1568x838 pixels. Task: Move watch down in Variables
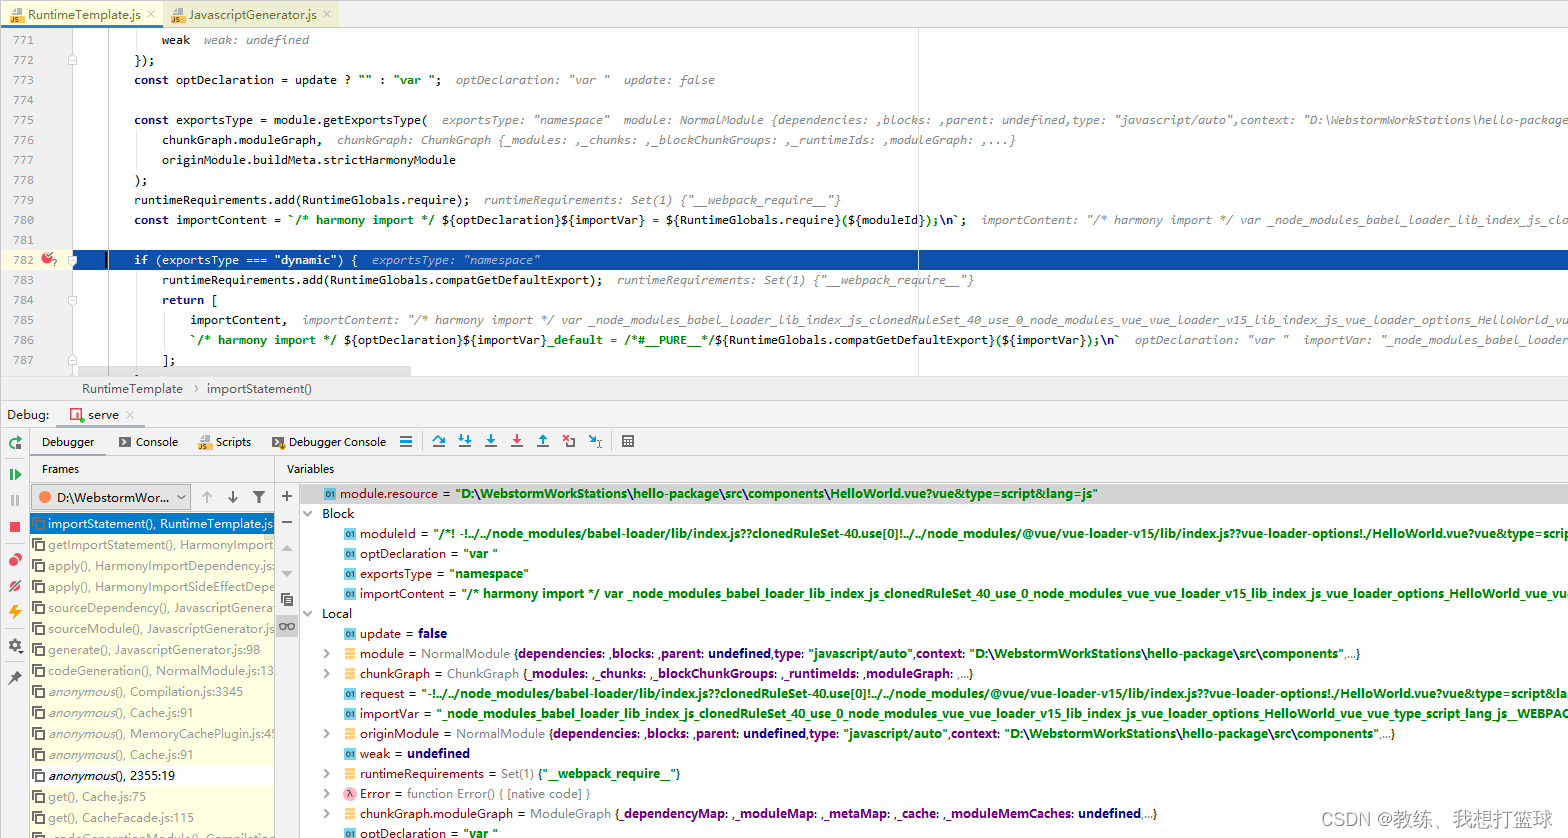click(287, 574)
